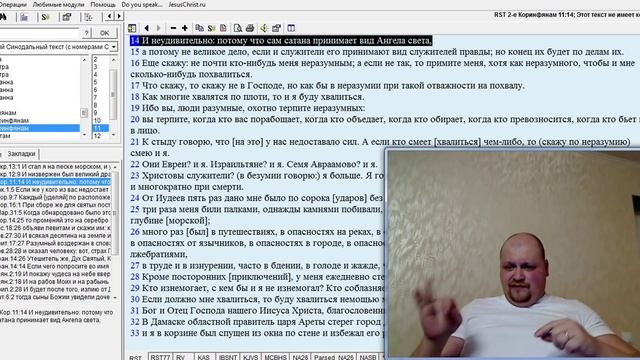The height and width of the screenshot is (360, 640).
Task: Switch to the NASB module tab
Action: (368, 357)
